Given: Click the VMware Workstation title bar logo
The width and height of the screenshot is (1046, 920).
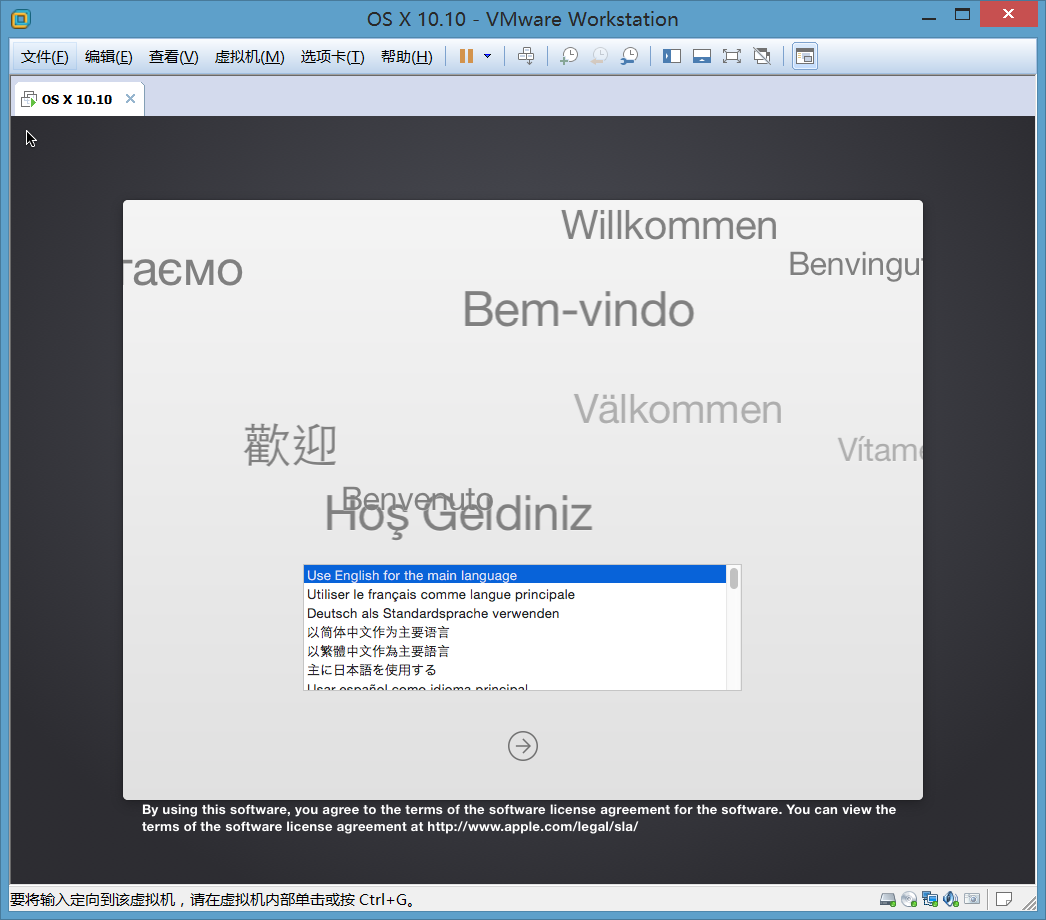Looking at the screenshot, I should (21, 19).
